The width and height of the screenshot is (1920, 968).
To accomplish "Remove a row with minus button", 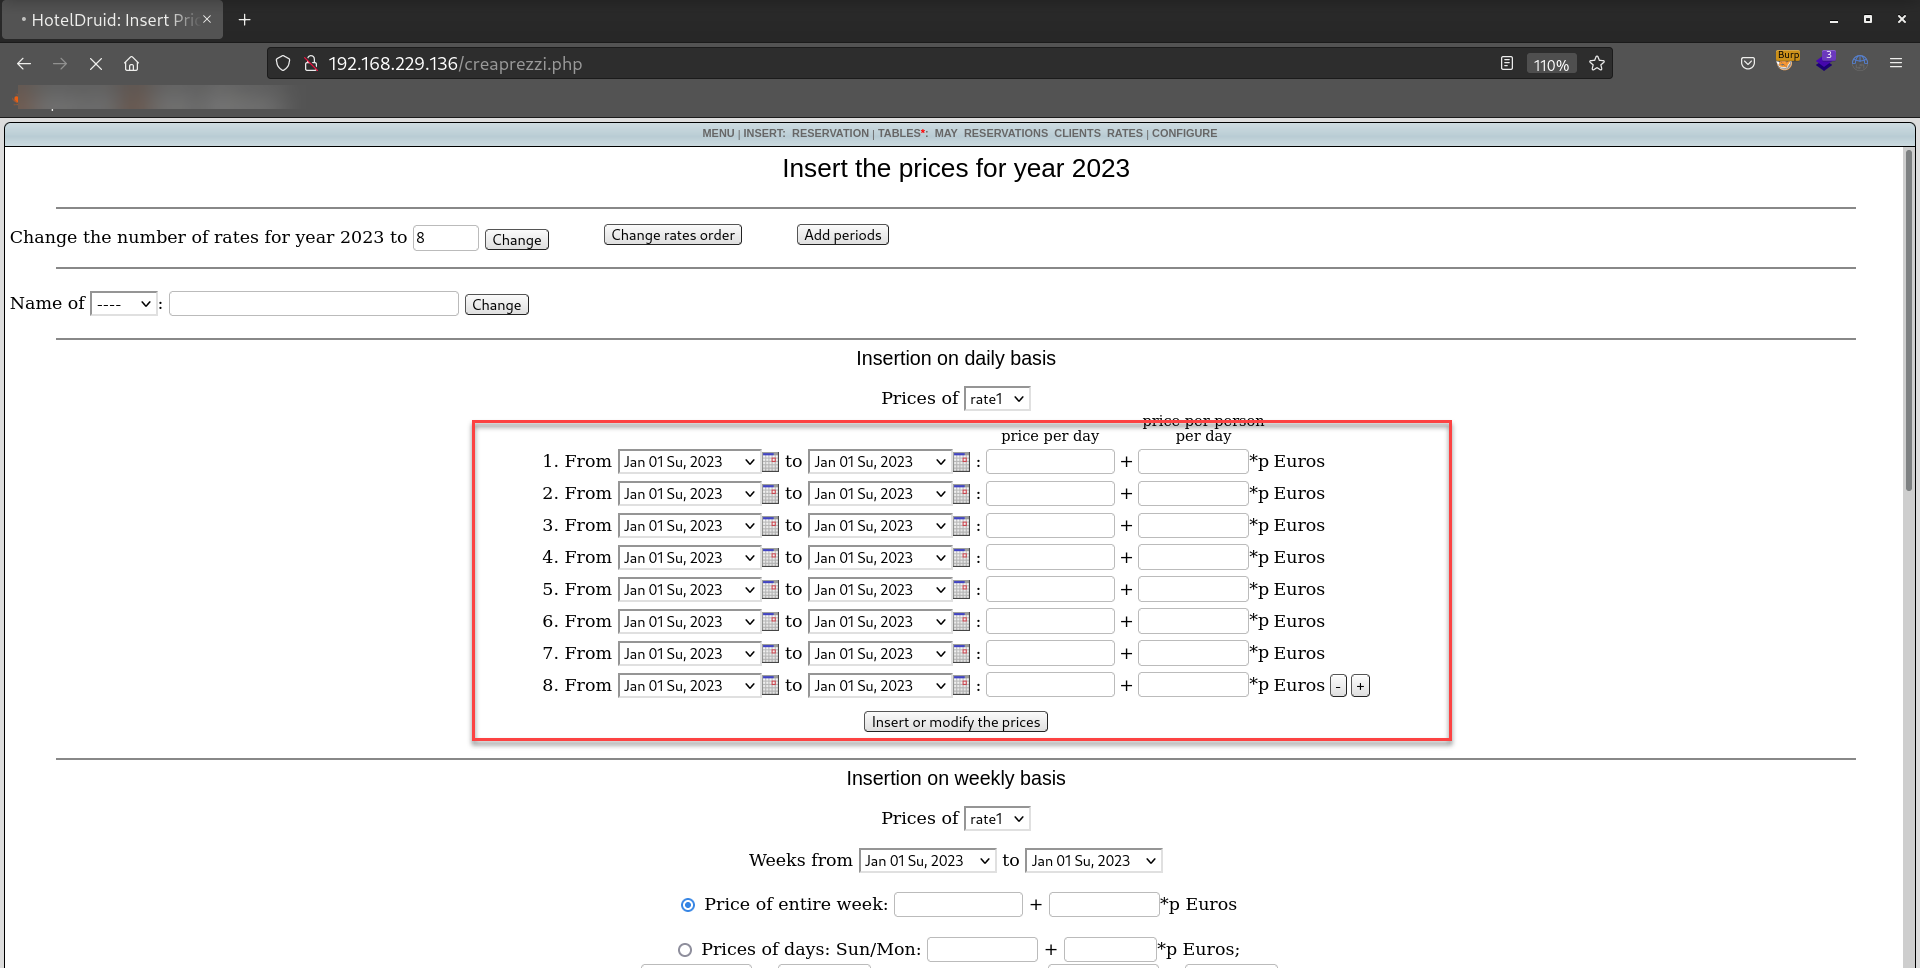I will (x=1339, y=686).
